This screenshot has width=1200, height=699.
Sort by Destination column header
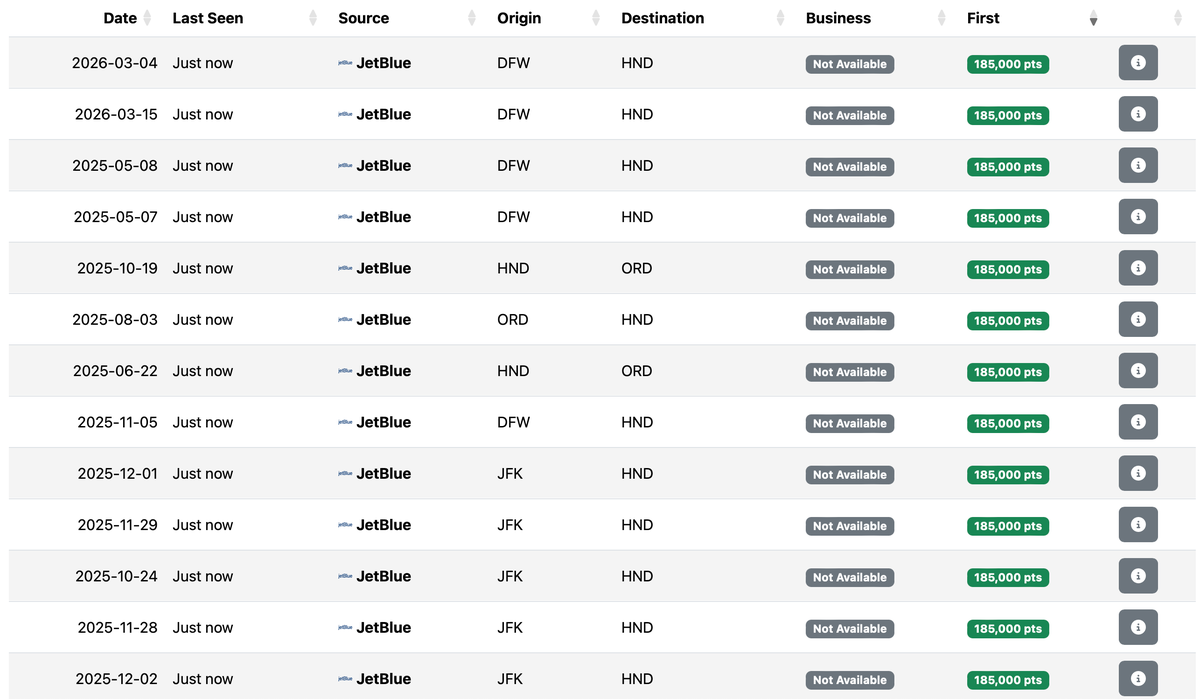click(663, 18)
